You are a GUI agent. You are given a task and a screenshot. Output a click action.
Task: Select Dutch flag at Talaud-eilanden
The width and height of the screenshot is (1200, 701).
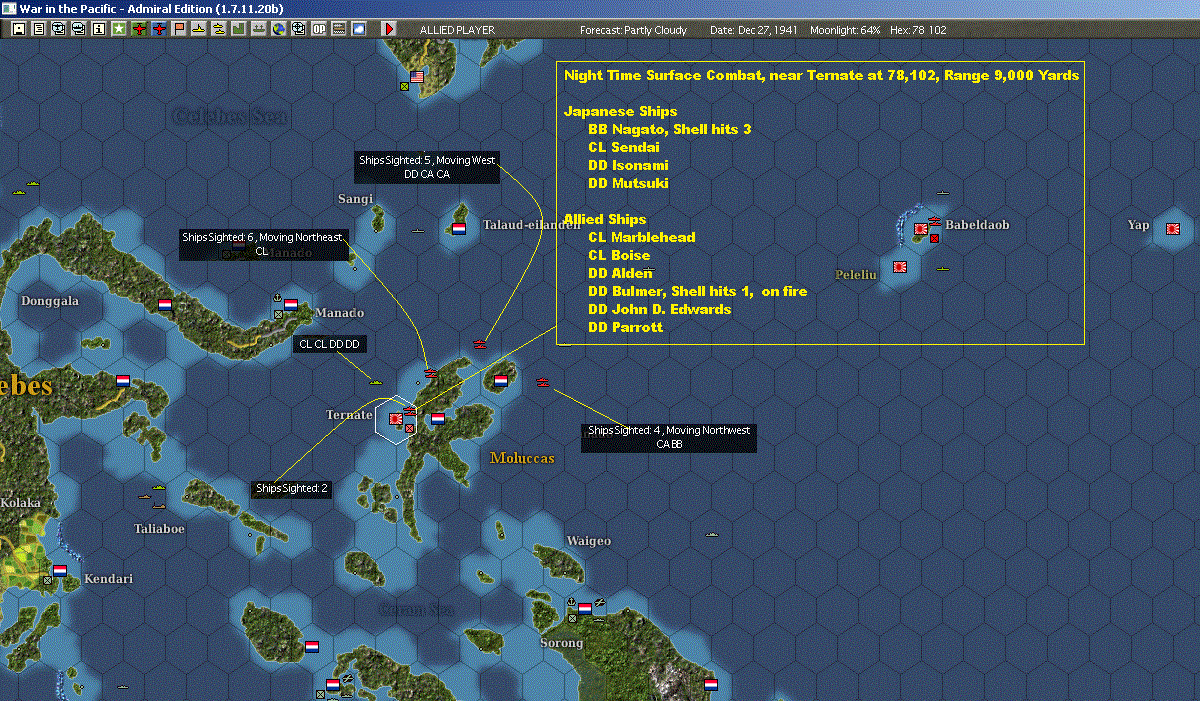click(459, 228)
